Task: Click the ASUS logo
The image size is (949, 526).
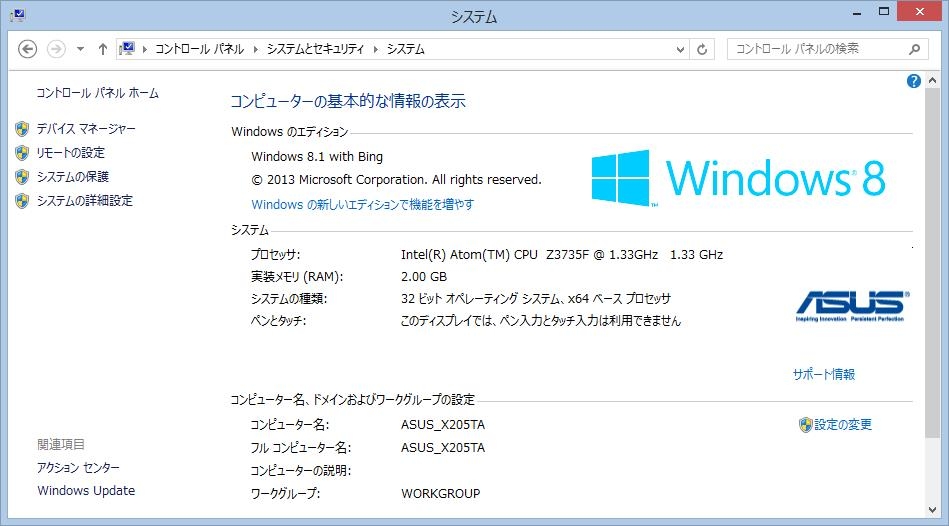Action: click(x=852, y=306)
